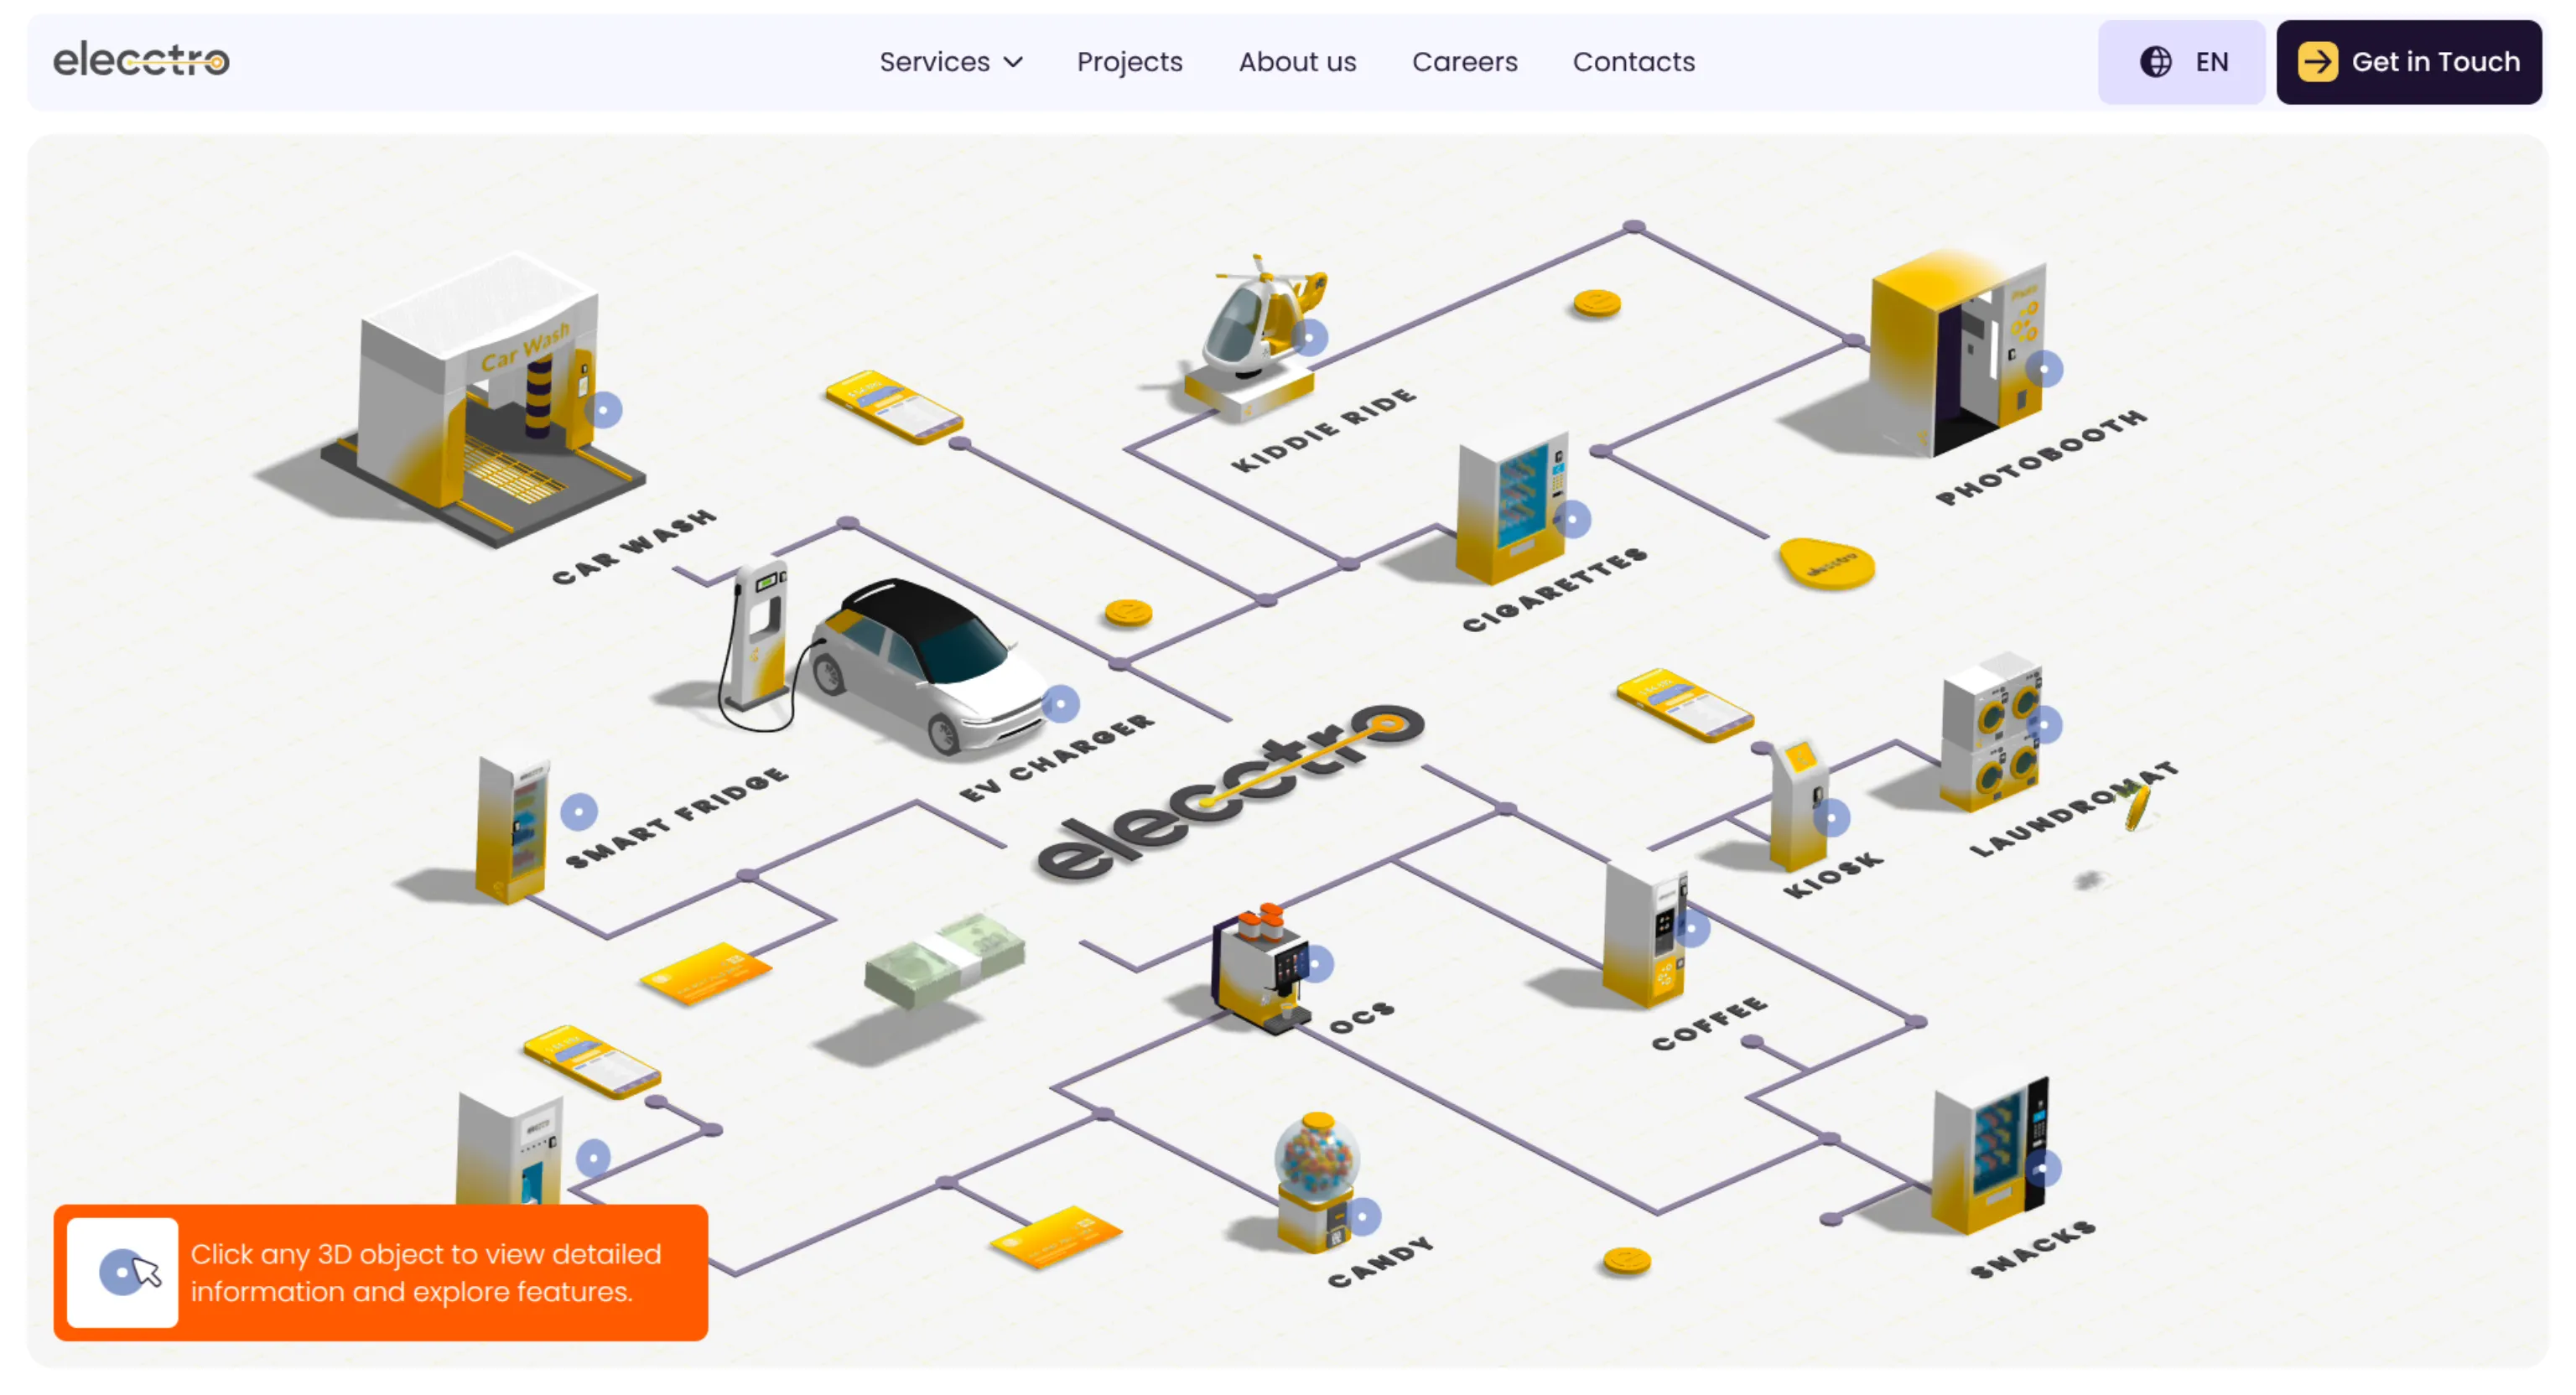Open the Projects page
The image size is (2576, 1395).
click(x=1129, y=62)
